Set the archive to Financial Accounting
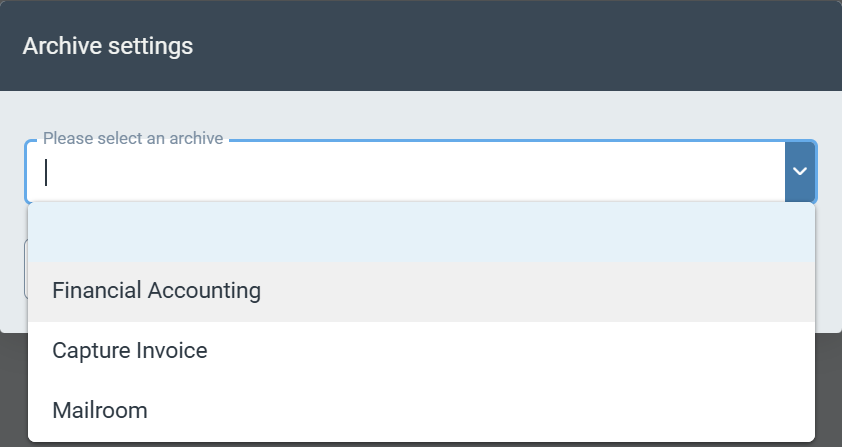The height and width of the screenshot is (447, 842). [x=156, y=291]
